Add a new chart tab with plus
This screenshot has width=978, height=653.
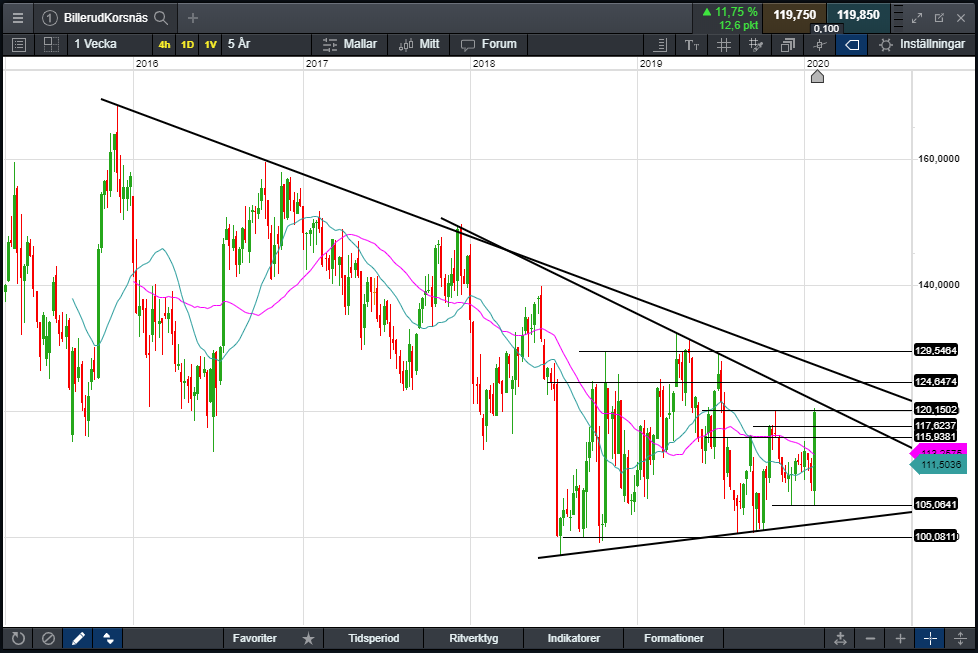(193, 18)
